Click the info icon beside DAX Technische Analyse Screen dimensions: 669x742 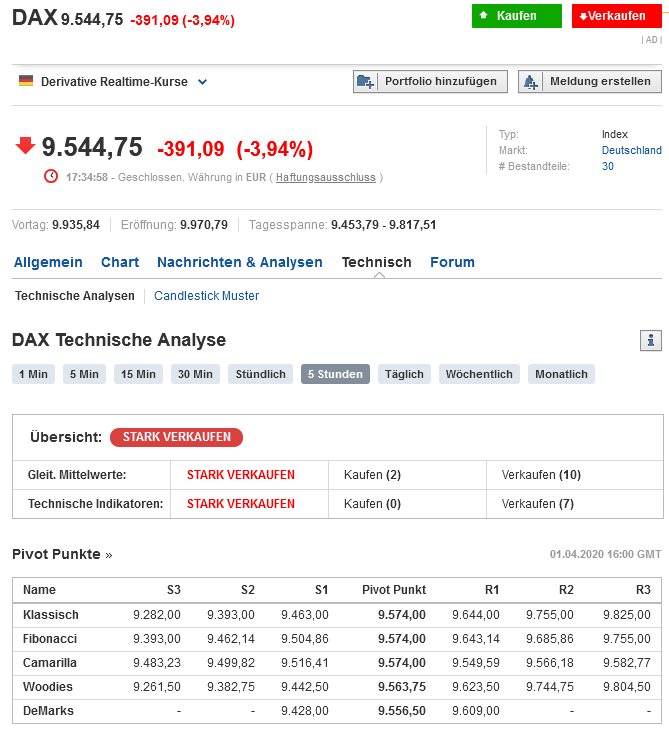[651, 340]
